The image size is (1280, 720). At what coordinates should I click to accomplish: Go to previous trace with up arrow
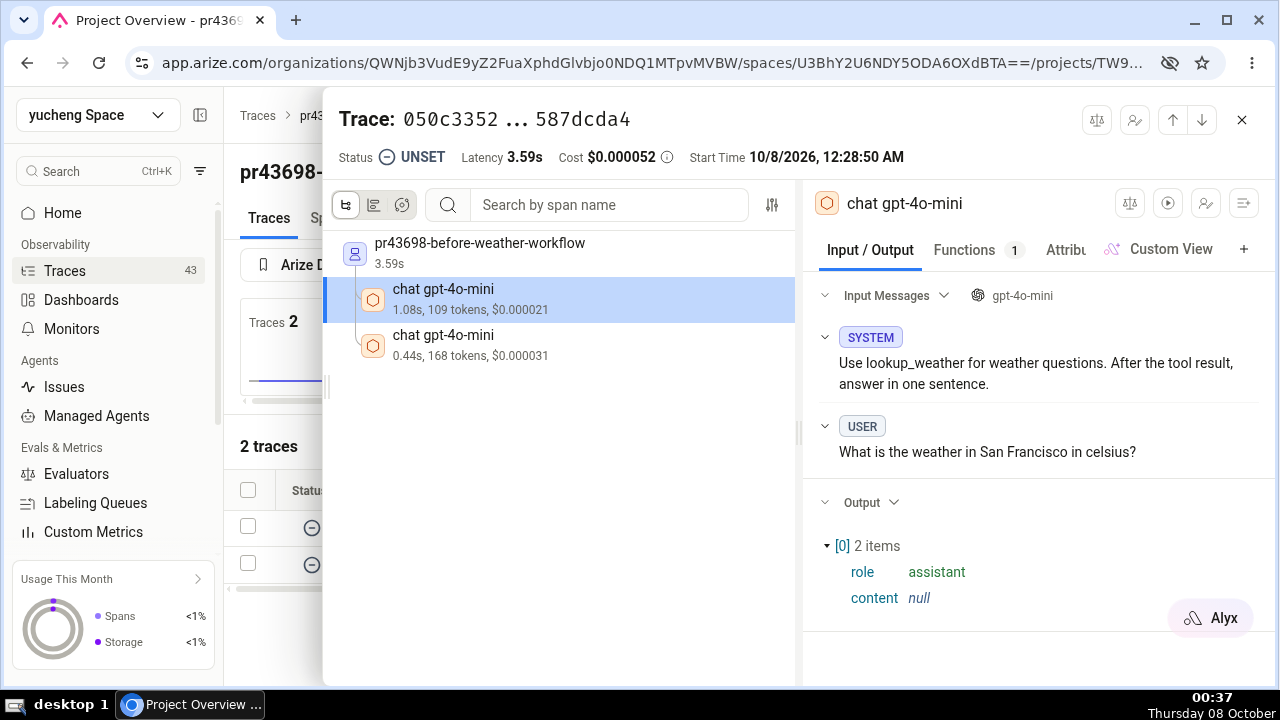(1173, 120)
